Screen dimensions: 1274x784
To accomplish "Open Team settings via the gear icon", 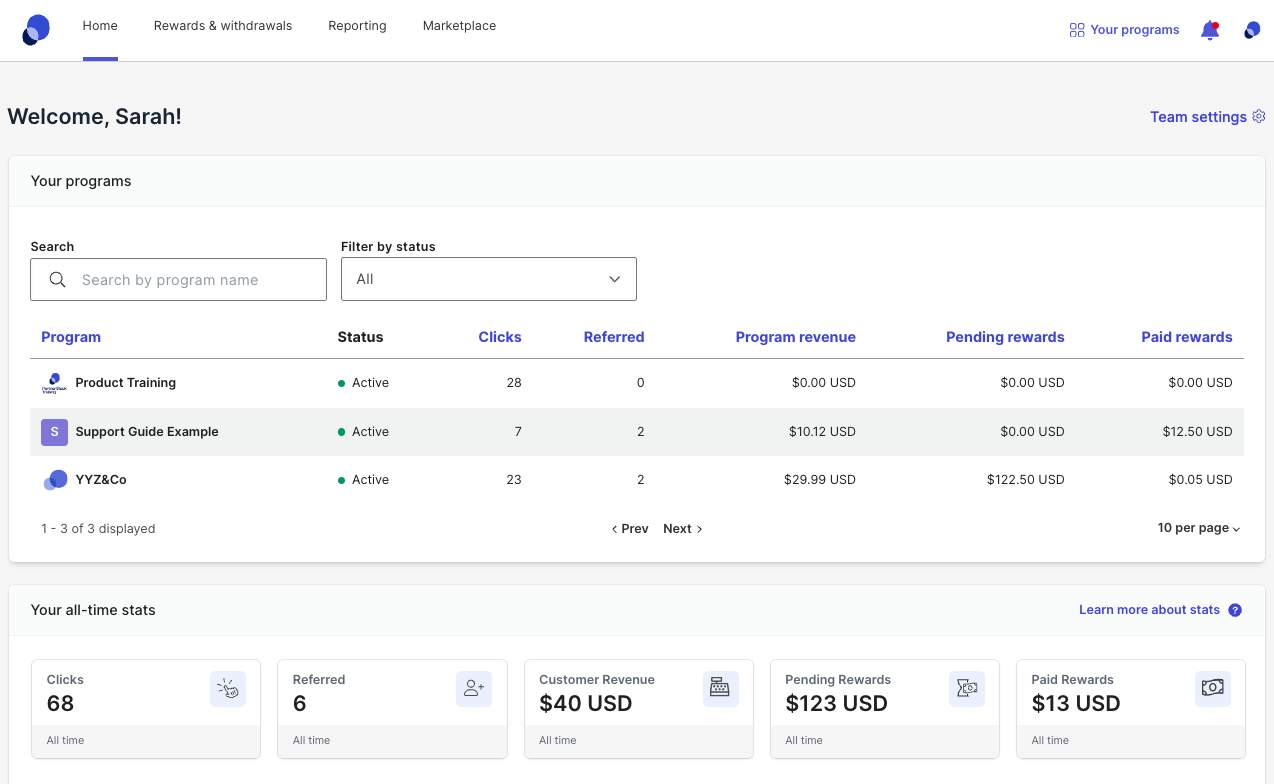I will [x=1259, y=116].
